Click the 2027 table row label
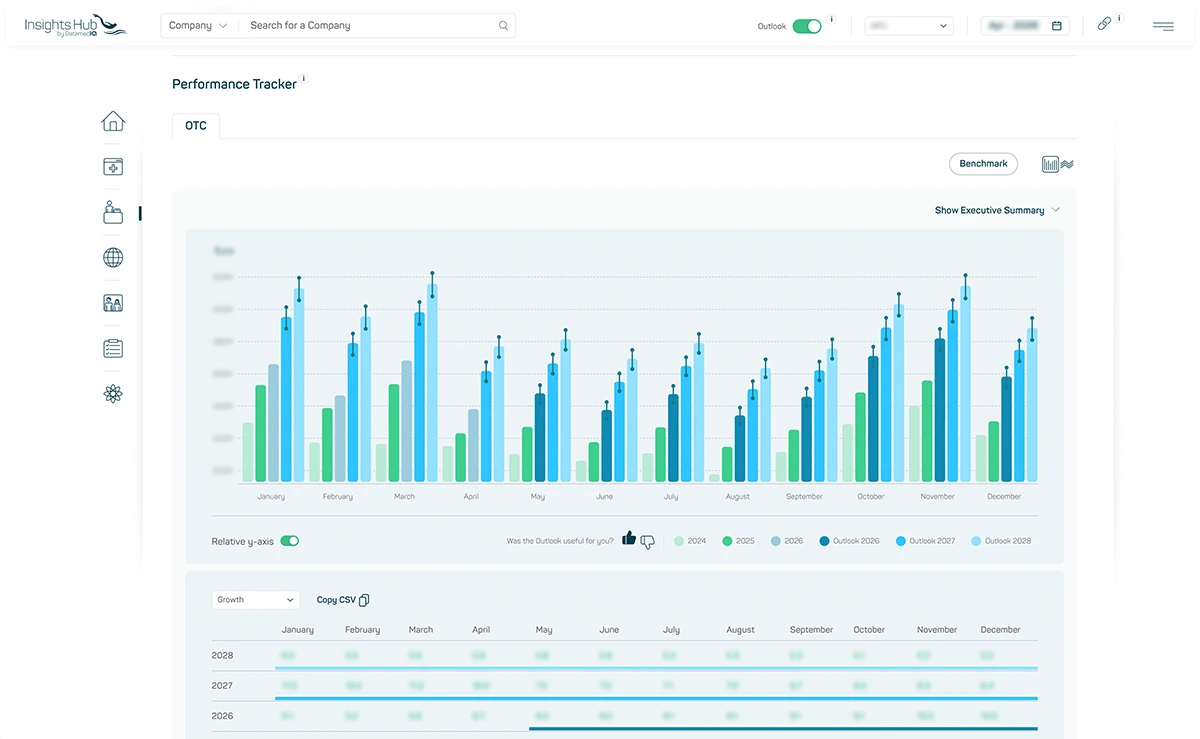The width and height of the screenshot is (1200, 739). pos(222,686)
